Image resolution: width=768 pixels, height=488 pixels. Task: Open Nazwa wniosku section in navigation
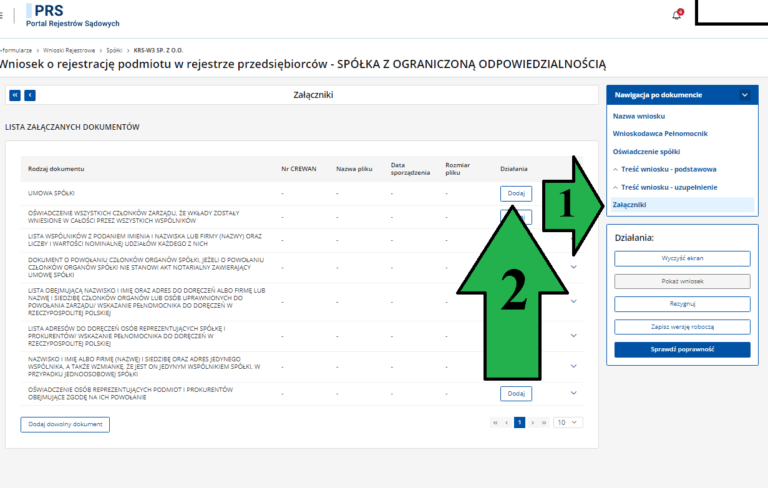click(639, 116)
